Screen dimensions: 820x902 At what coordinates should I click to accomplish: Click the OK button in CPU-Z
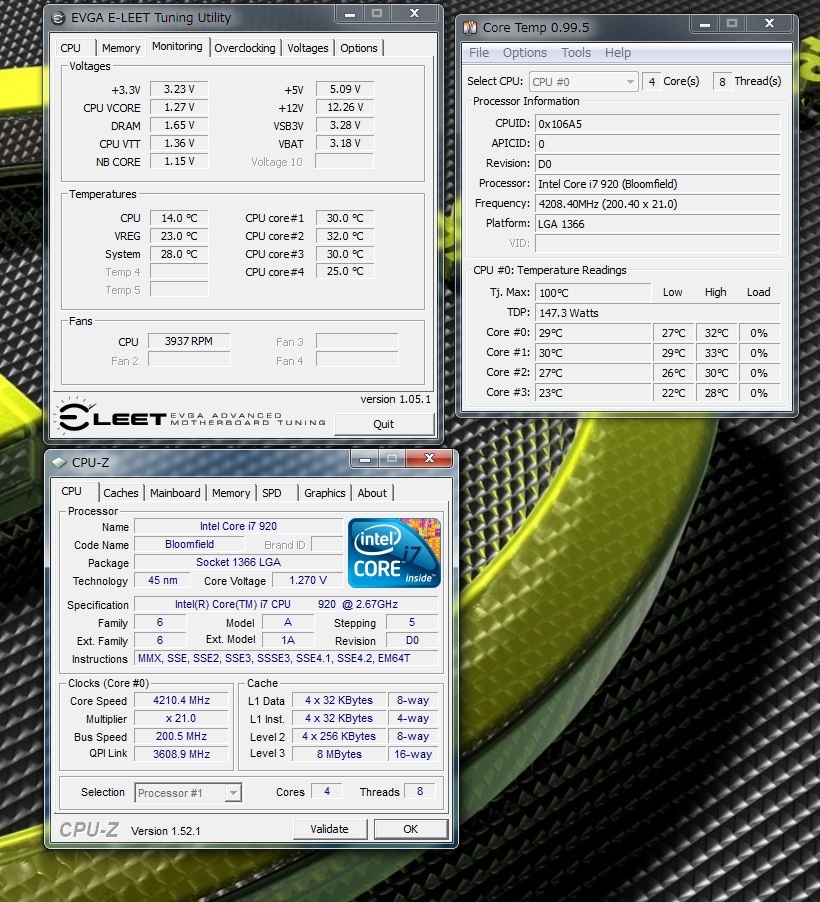(x=411, y=829)
